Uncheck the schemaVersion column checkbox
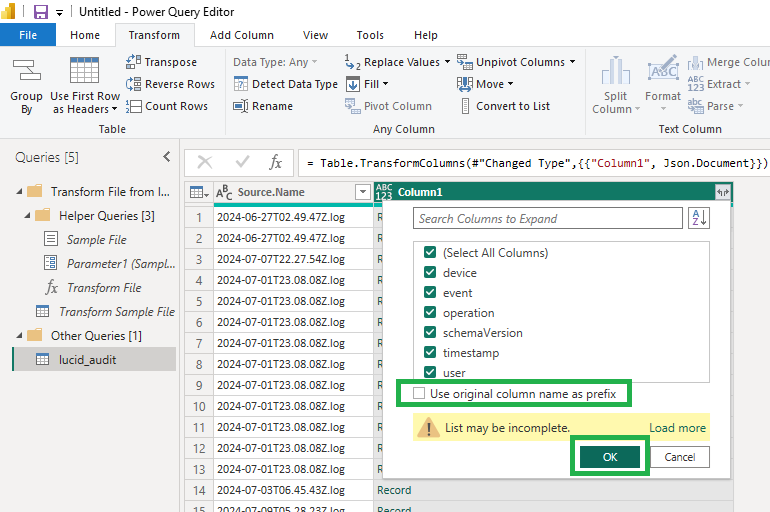The height and width of the screenshot is (512, 770). [x=430, y=332]
